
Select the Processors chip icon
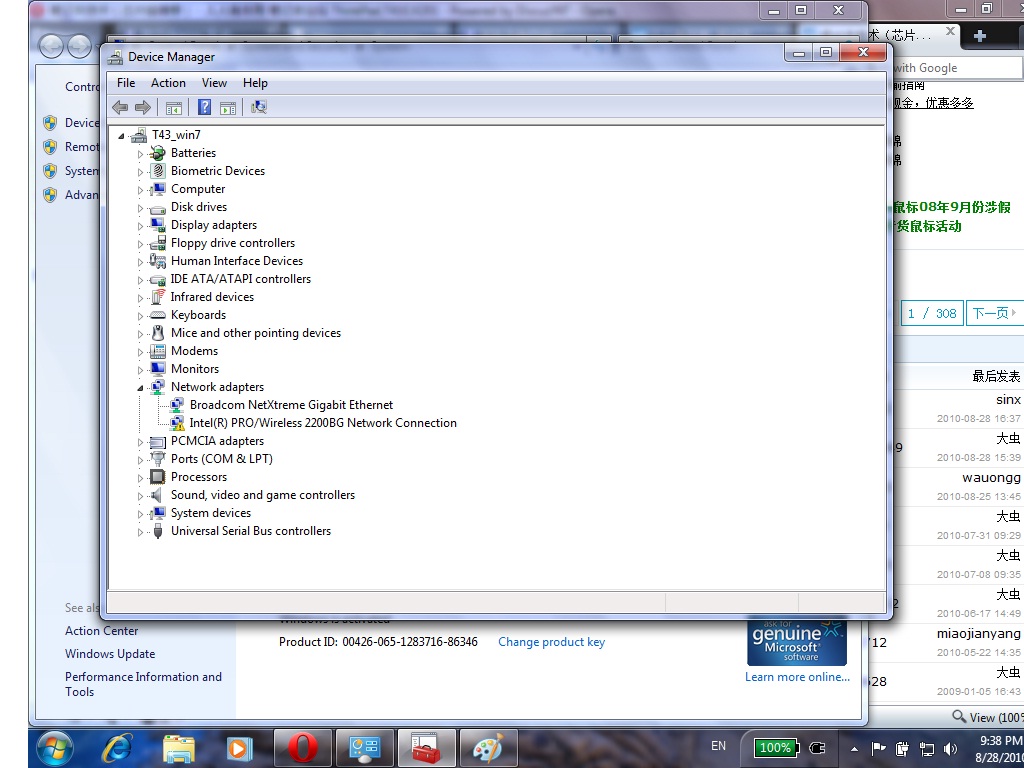tap(157, 477)
